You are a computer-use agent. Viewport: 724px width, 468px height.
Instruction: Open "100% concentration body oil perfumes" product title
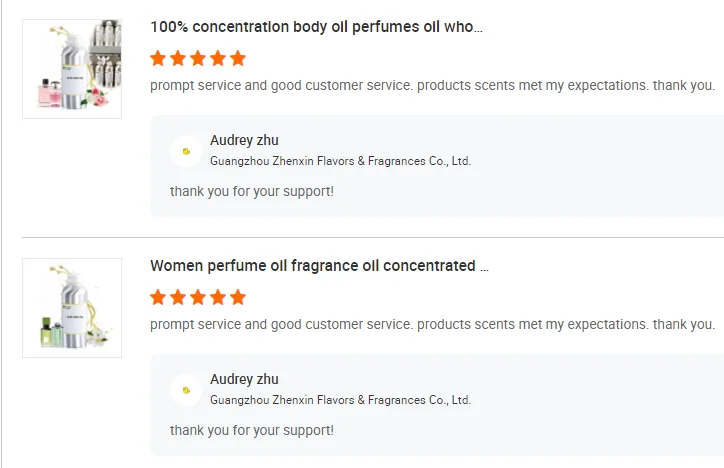316,27
